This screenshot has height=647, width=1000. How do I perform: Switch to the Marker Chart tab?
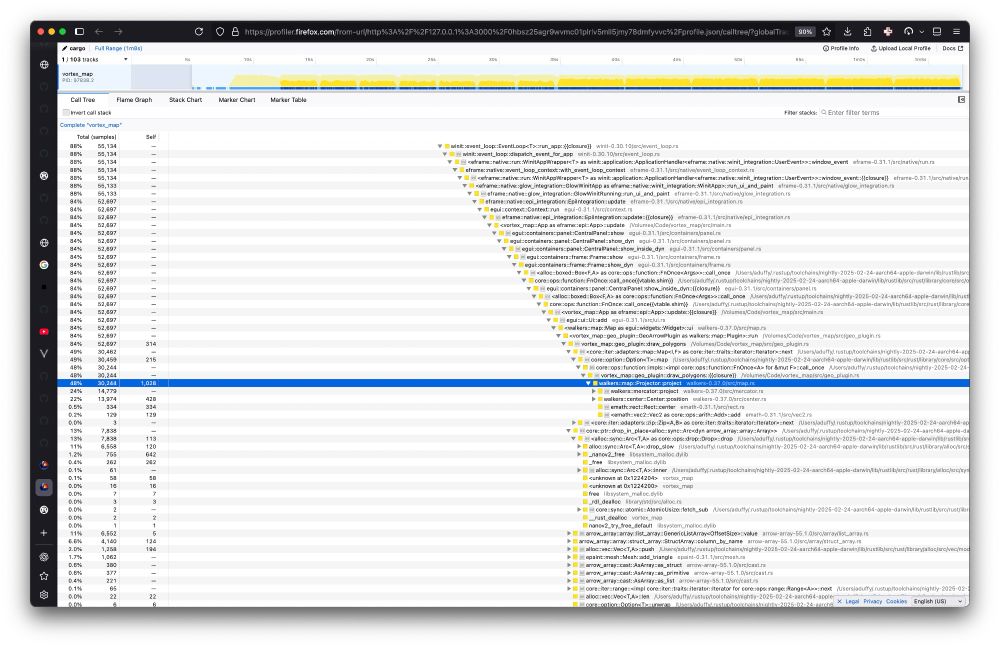(237, 100)
